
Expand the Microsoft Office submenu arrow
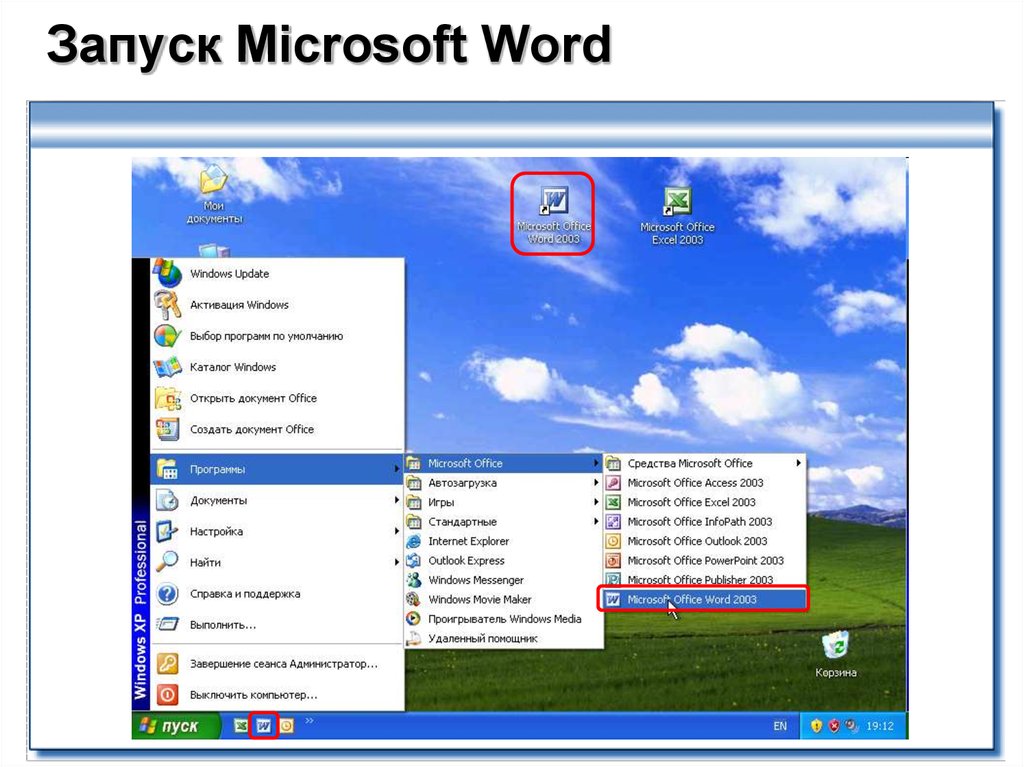point(596,463)
